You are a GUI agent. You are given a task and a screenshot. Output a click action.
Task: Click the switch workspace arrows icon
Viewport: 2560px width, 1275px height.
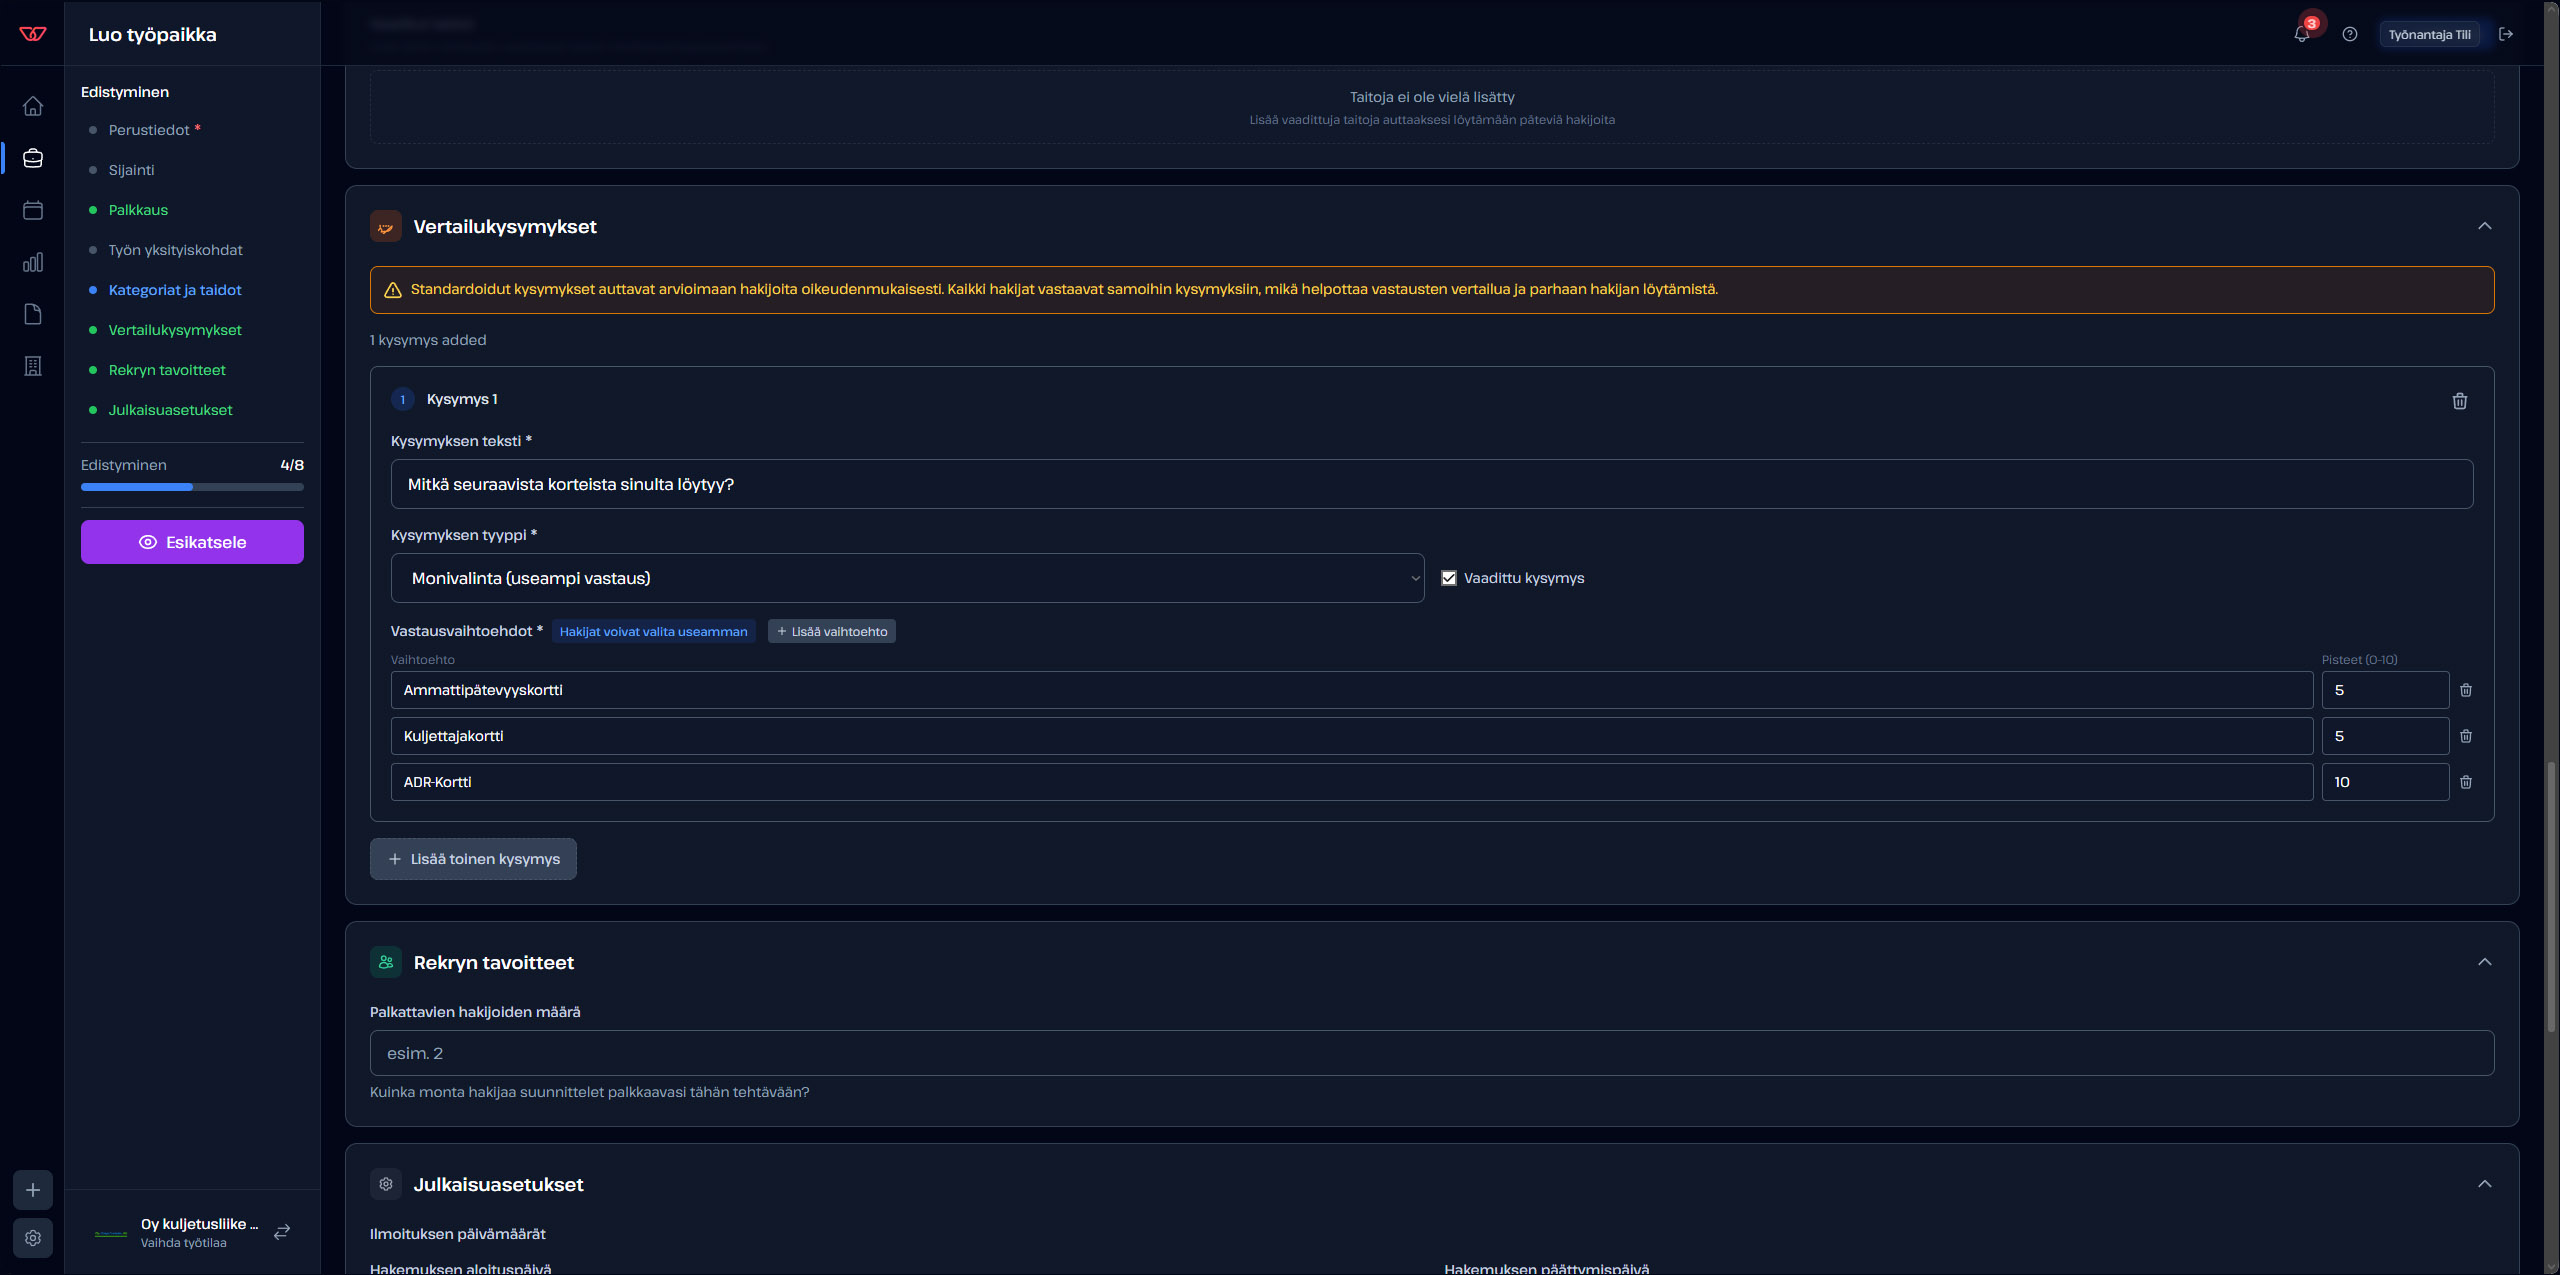(282, 1232)
